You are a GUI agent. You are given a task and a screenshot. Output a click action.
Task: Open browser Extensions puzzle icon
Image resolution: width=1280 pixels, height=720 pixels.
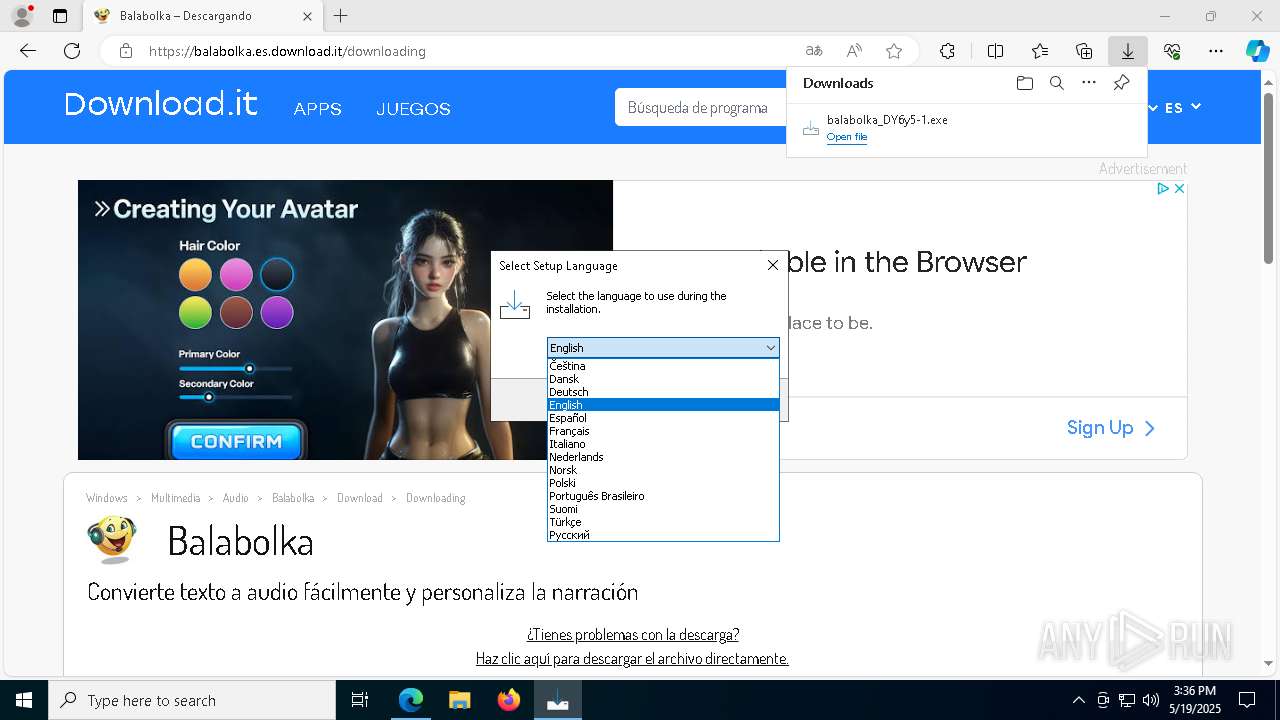click(x=947, y=51)
